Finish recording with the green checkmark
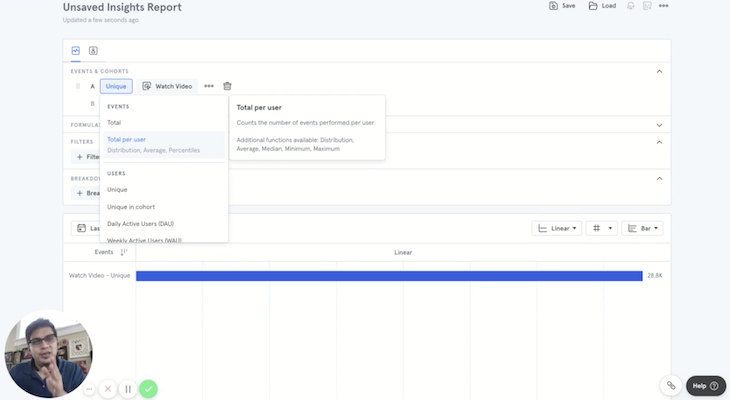This screenshot has height=400, width=730. [x=148, y=389]
